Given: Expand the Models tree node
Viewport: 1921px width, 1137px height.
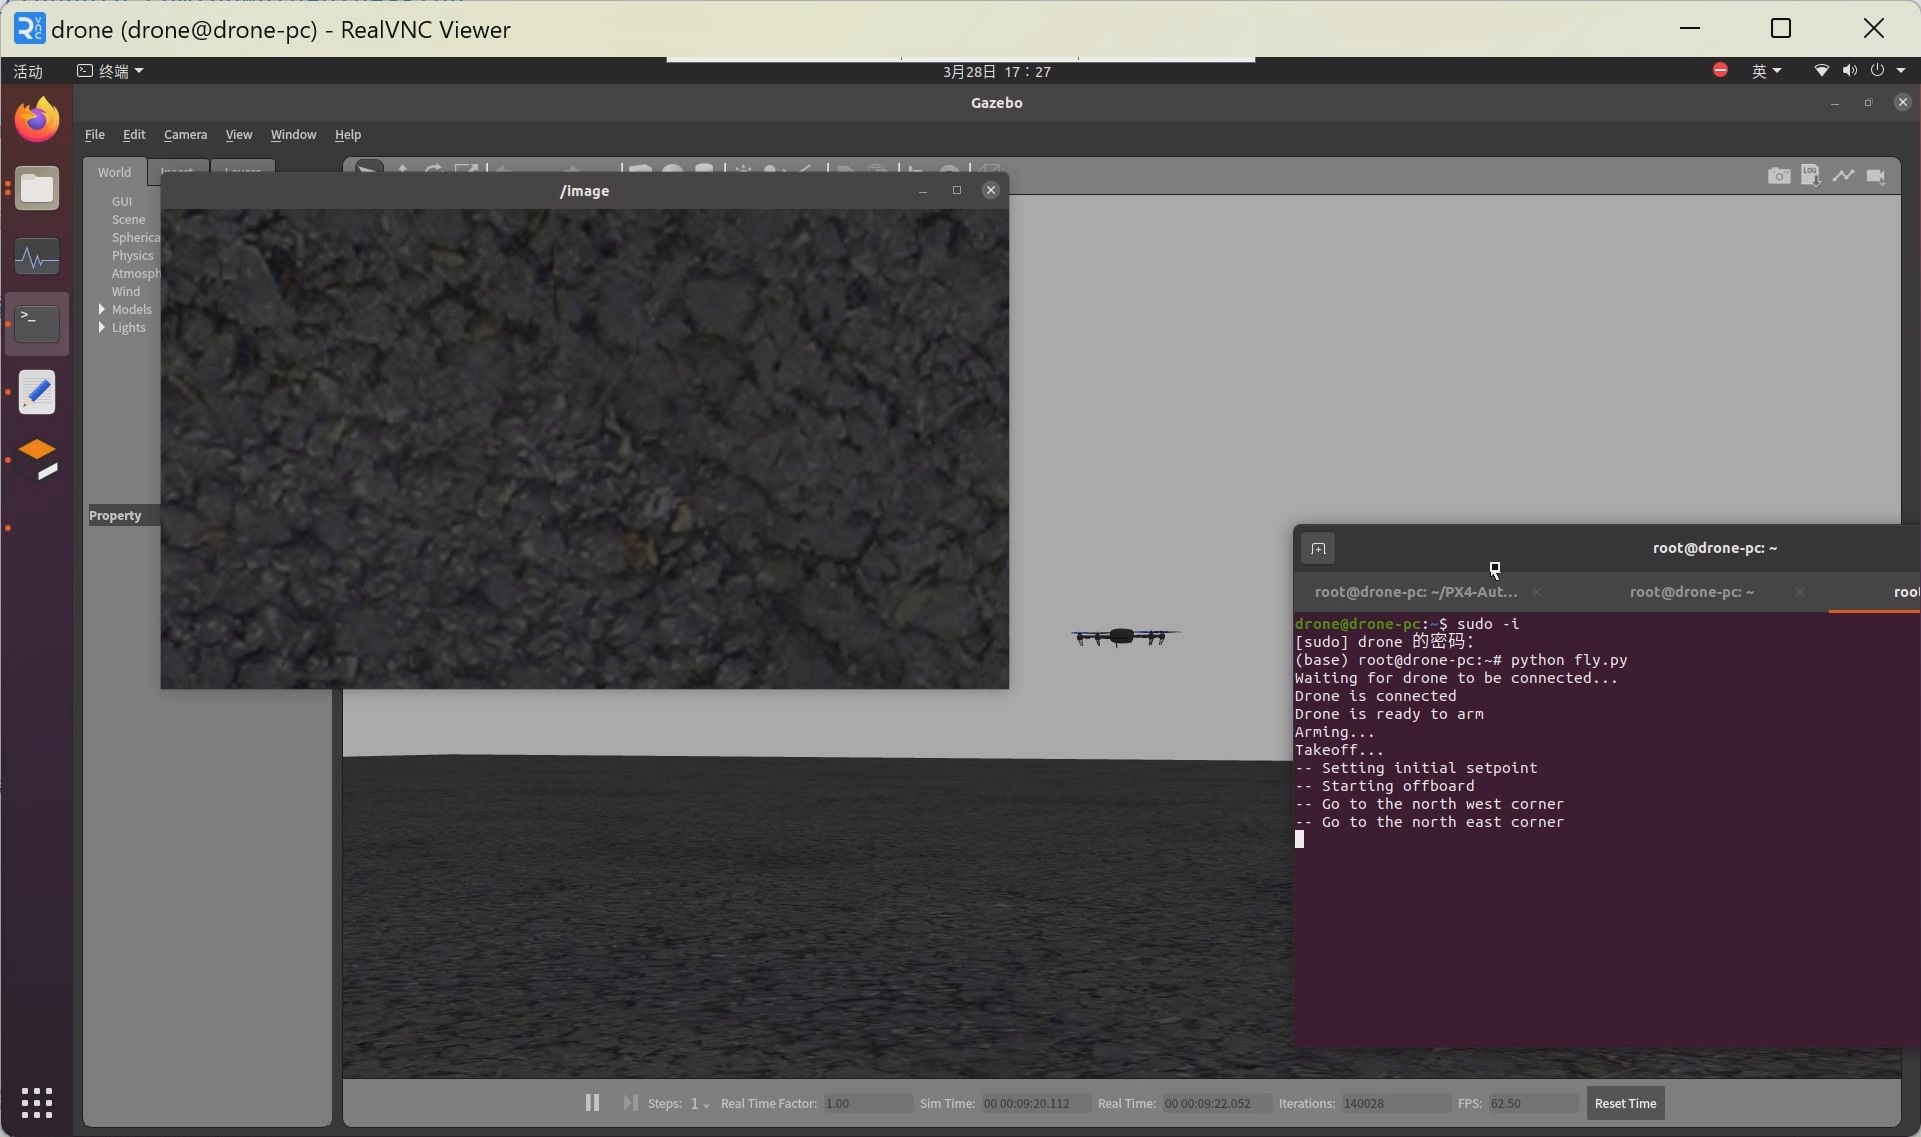Looking at the screenshot, I should [x=102, y=310].
